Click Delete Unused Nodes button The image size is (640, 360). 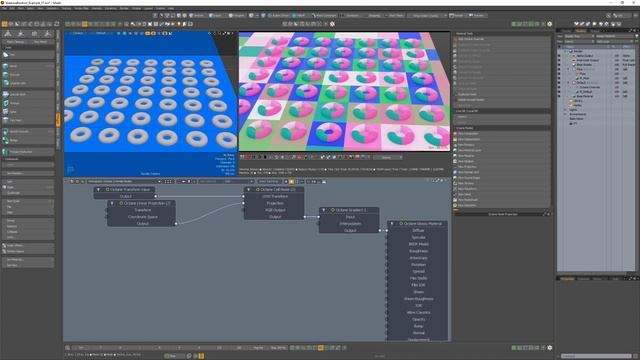[x=502, y=100]
